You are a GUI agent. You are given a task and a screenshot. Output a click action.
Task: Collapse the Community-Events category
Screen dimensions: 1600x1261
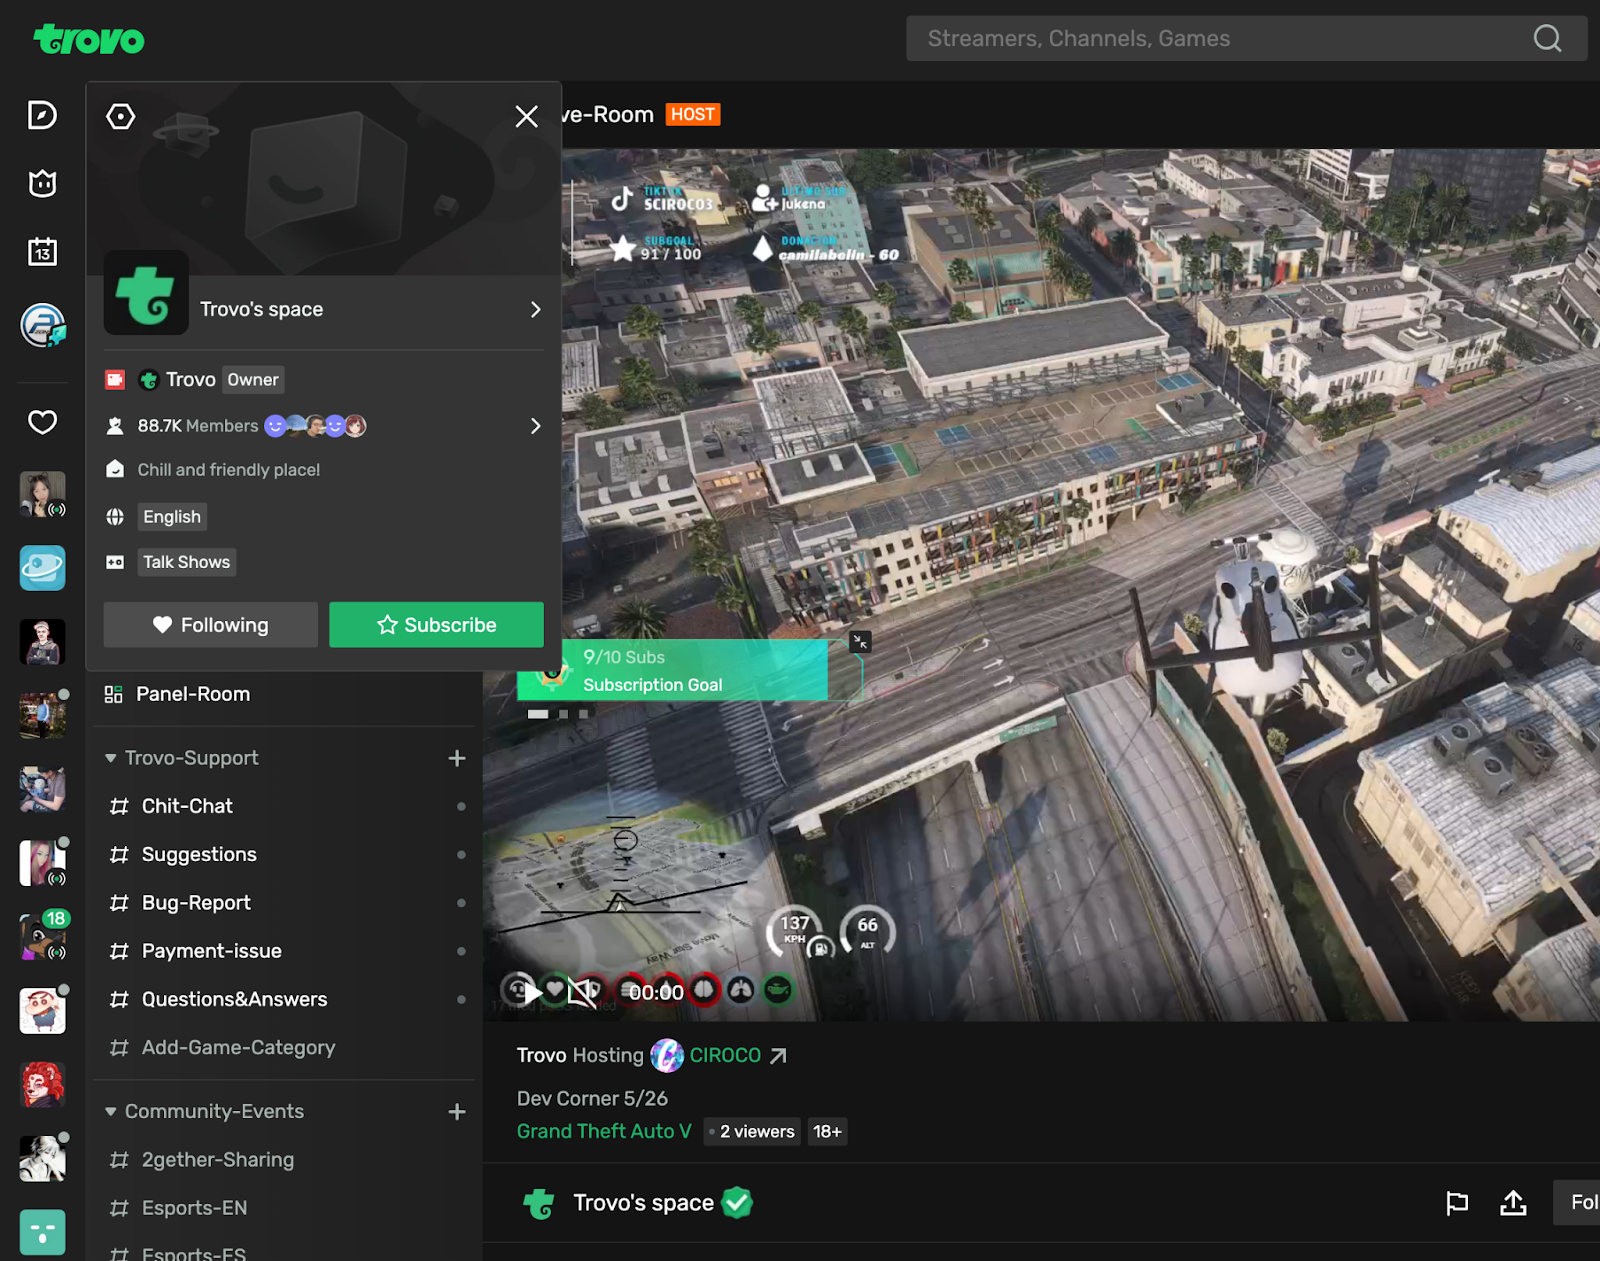111,1112
